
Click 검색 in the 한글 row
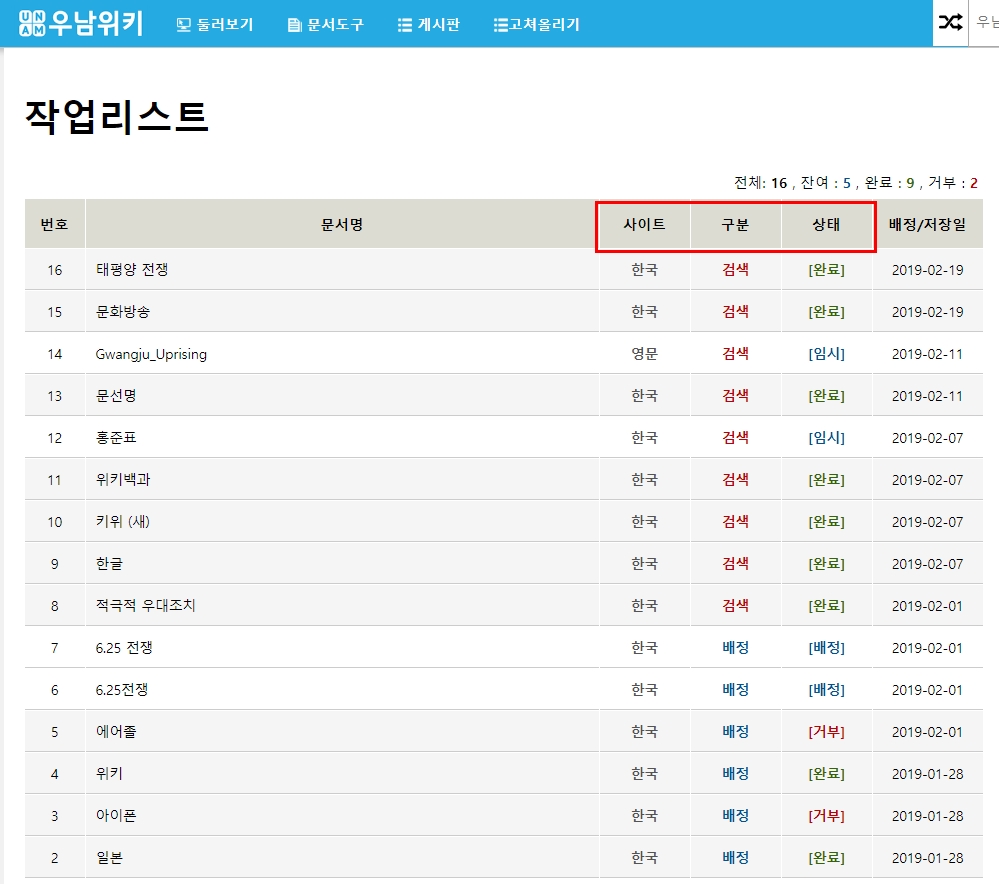[735, 563]
